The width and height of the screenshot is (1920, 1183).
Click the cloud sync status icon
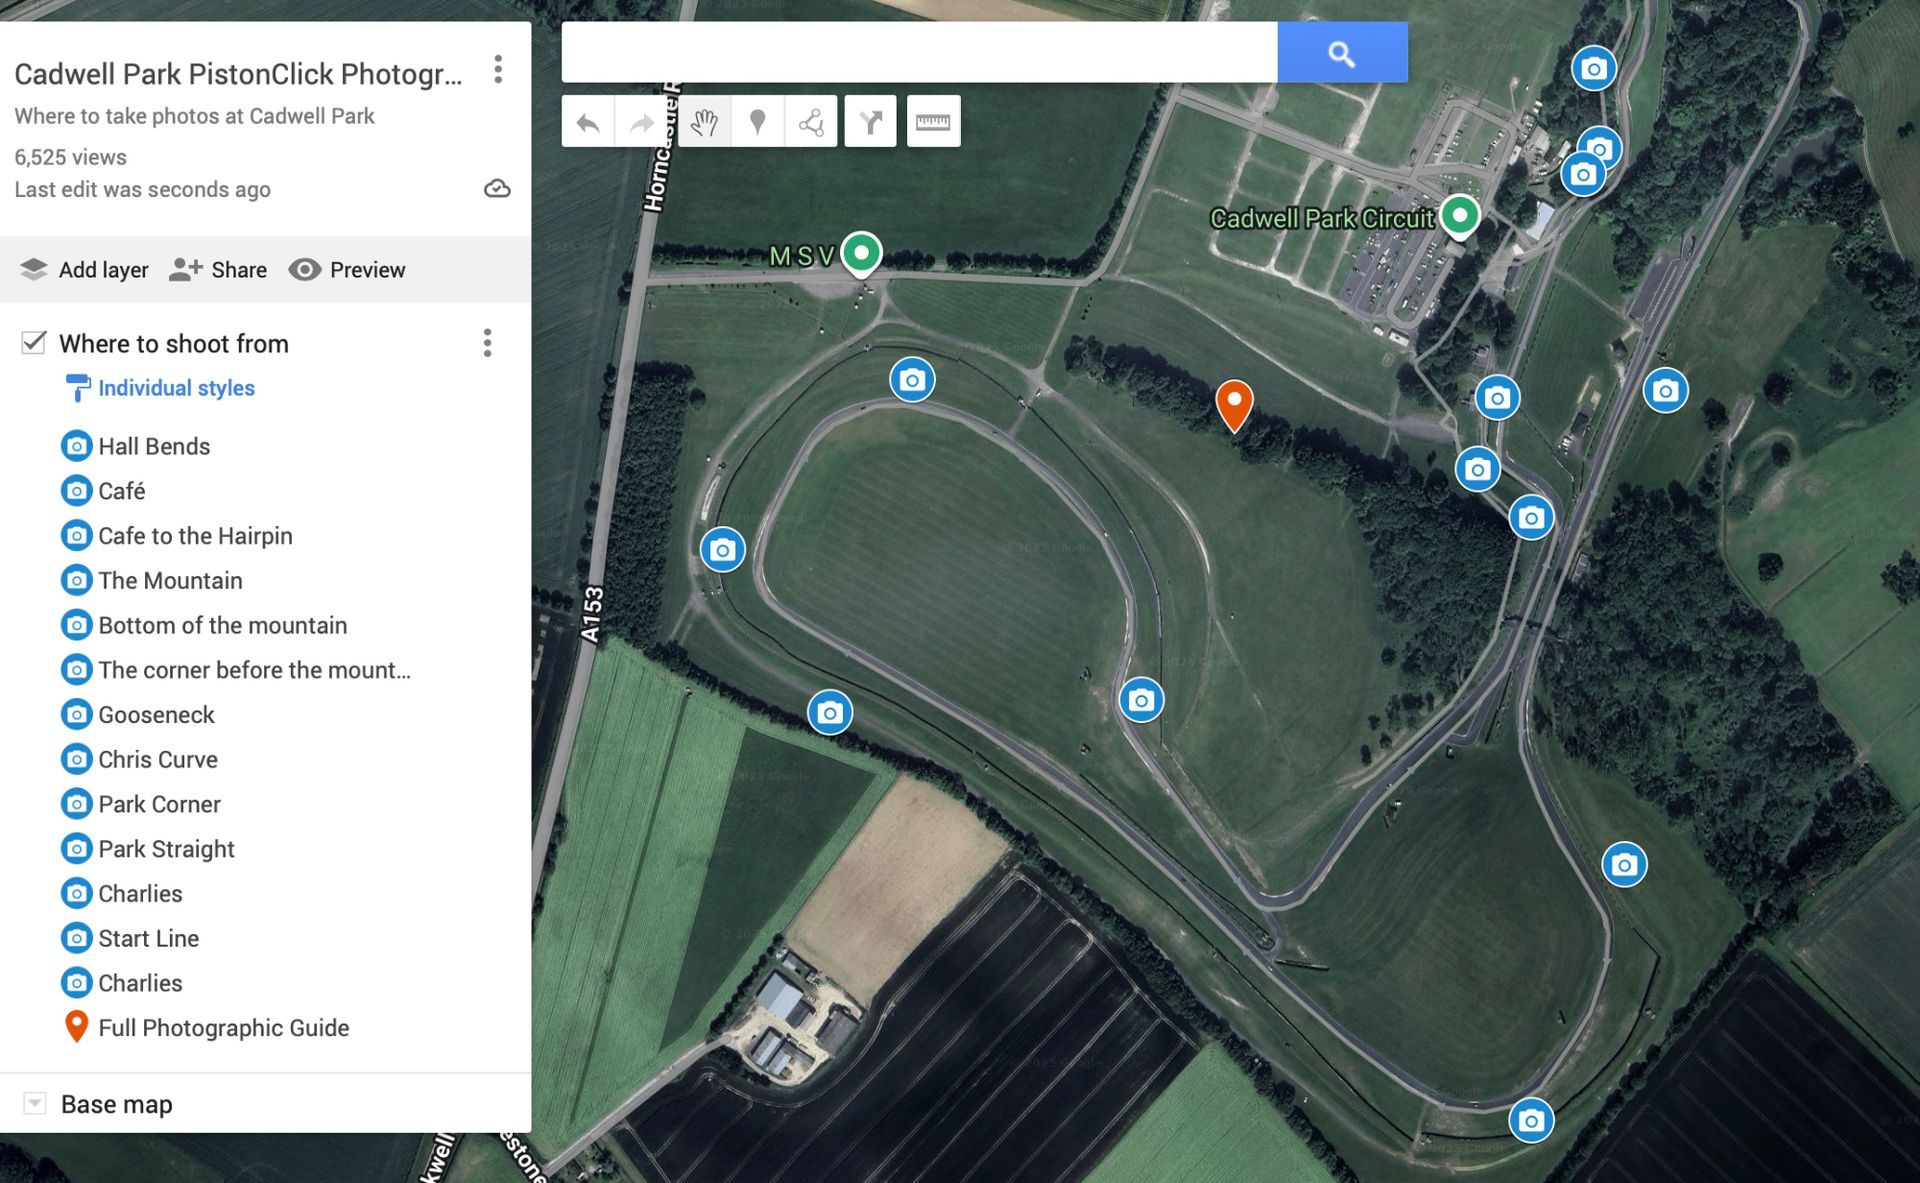click(x=498, y=188)
